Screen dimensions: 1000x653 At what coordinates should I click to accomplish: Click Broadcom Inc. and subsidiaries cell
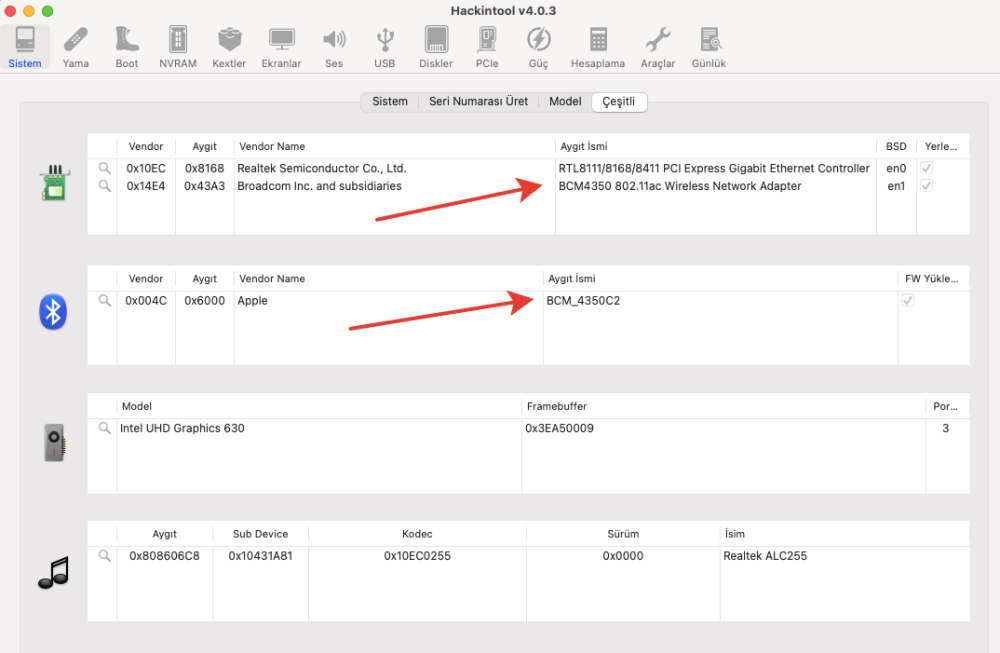tap(320, 186)
